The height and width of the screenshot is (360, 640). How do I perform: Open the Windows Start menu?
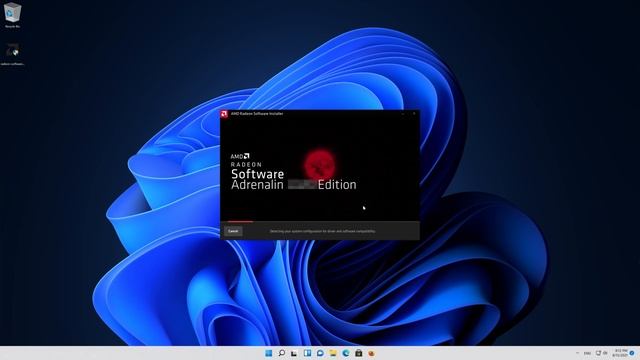[x=269, y=353]
